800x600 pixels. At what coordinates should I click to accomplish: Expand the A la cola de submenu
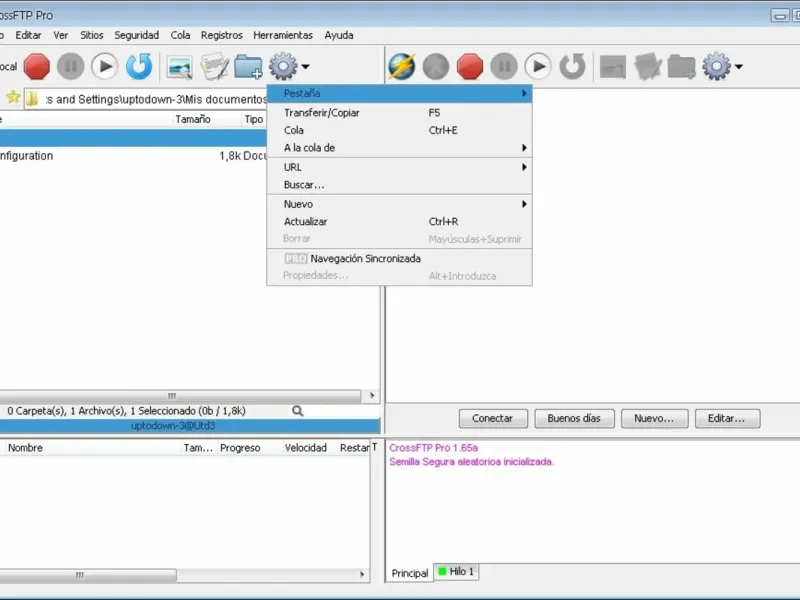399,147
